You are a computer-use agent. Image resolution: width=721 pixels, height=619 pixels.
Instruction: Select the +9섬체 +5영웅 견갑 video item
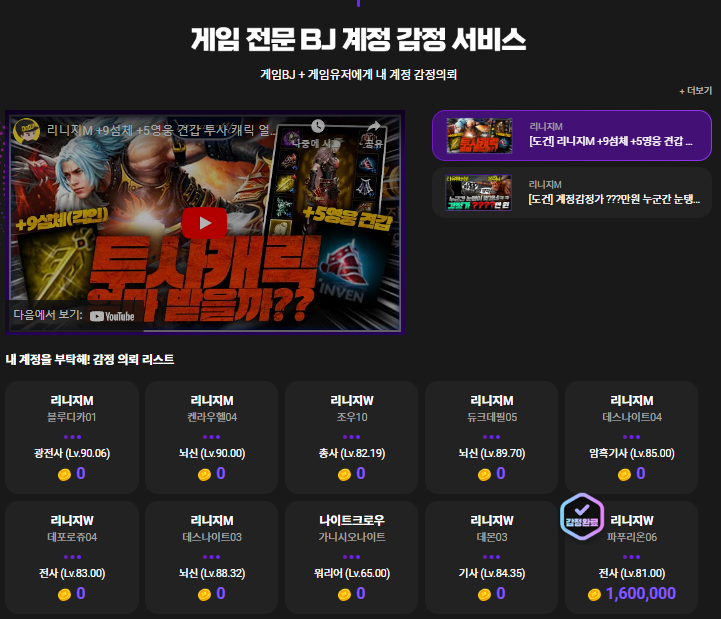(572, 135)
